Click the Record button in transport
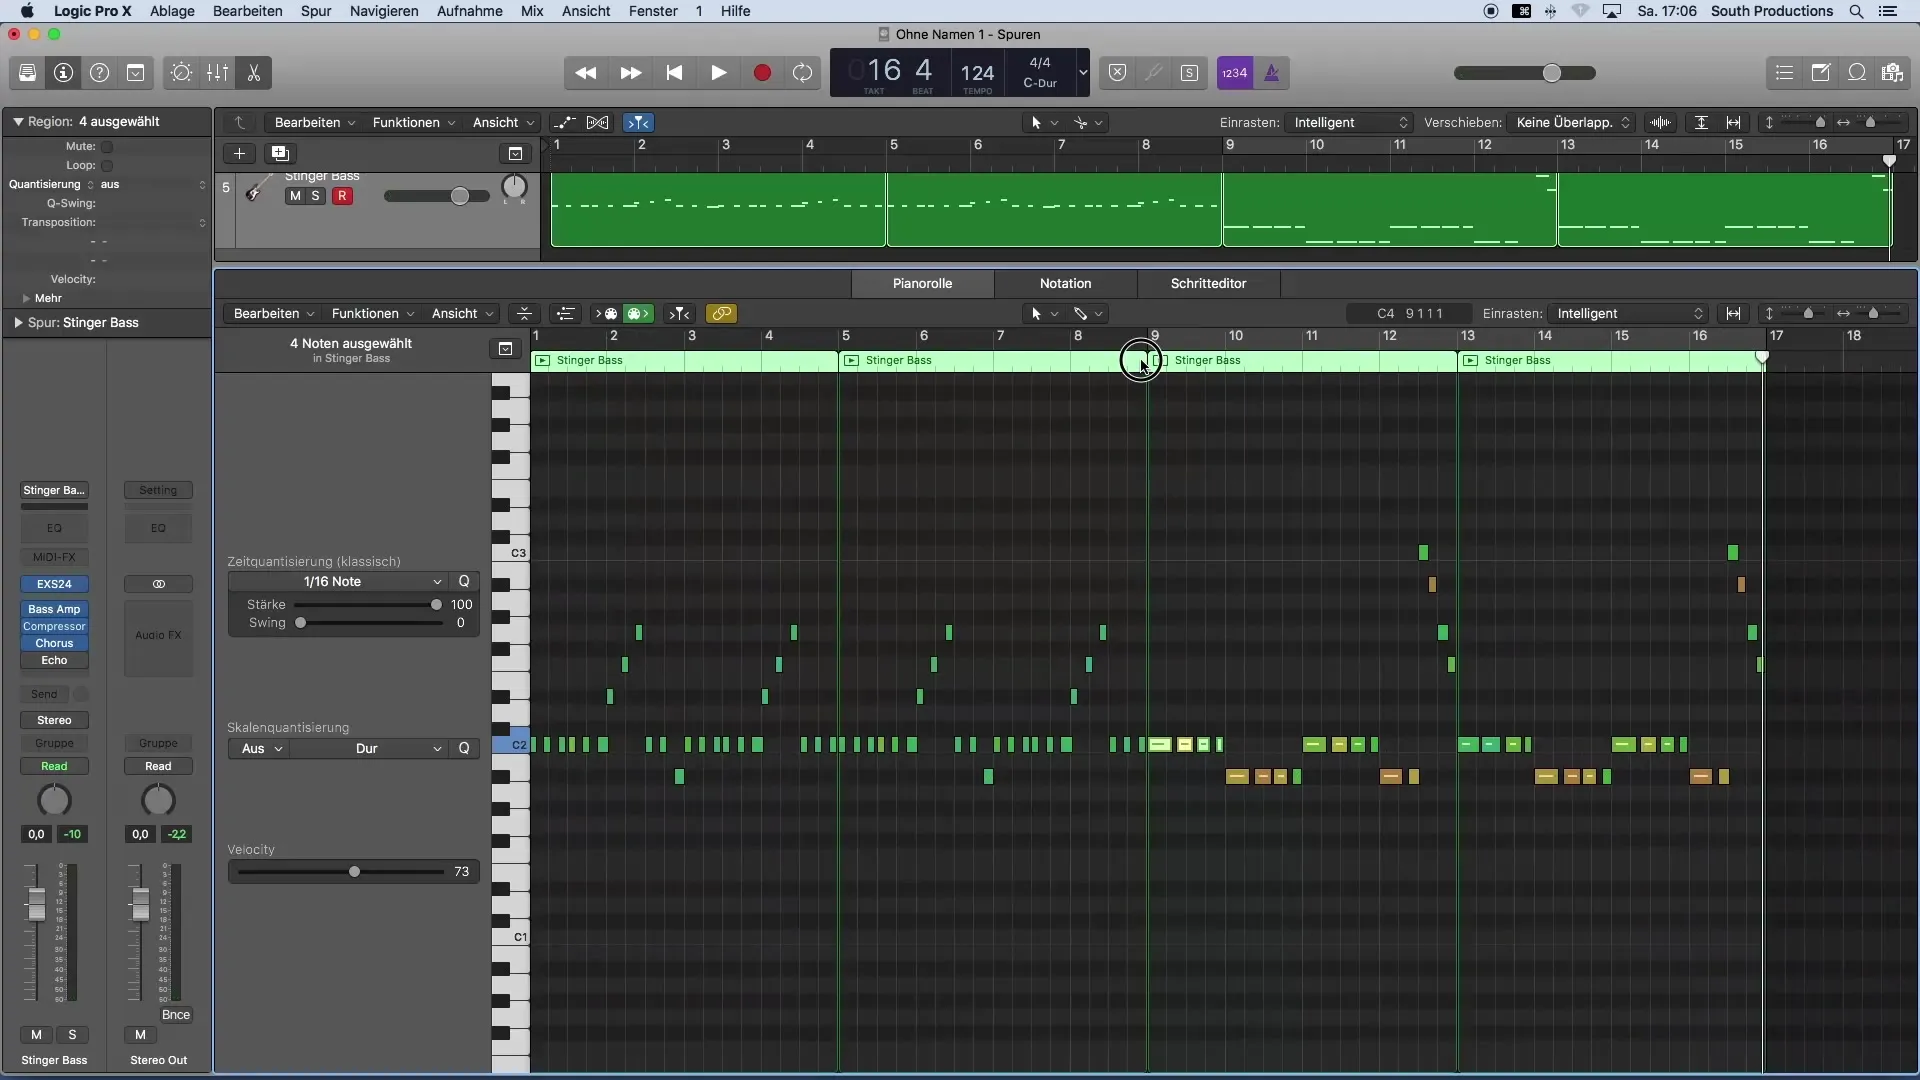 pos(762,73)
